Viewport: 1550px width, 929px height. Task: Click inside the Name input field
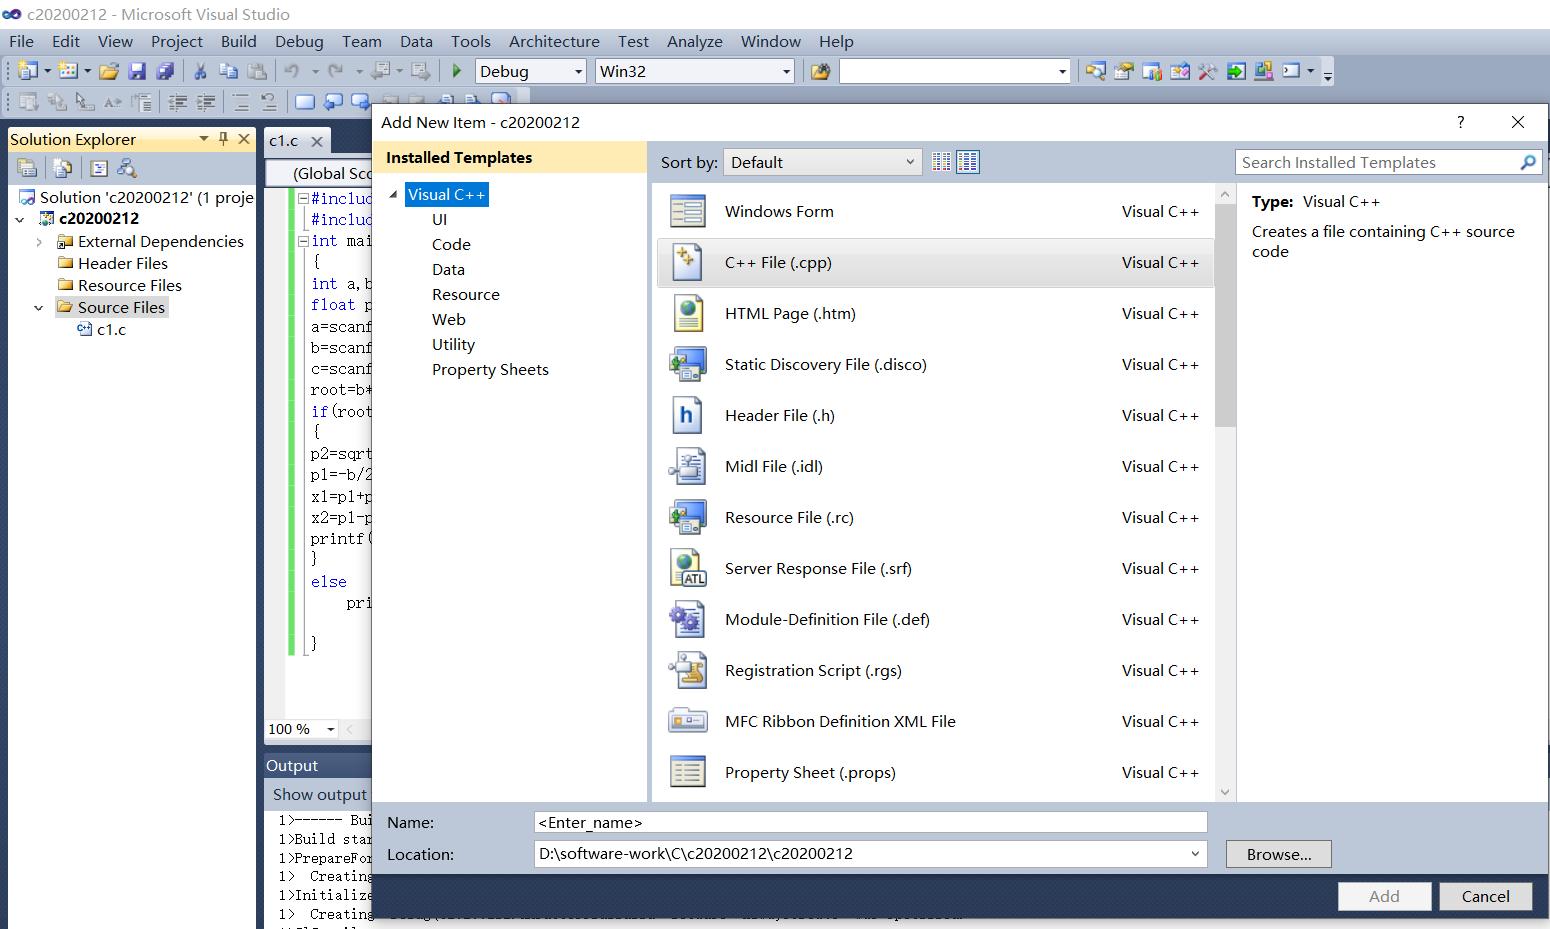coord(870,821)
